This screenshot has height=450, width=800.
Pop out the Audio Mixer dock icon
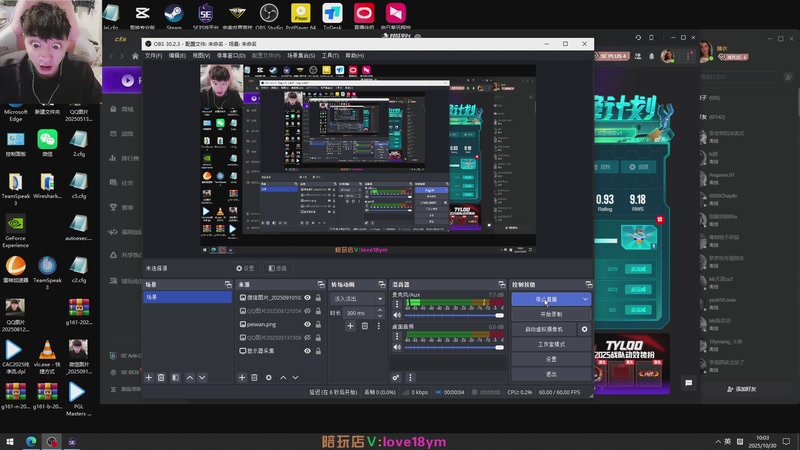(502, 284)
